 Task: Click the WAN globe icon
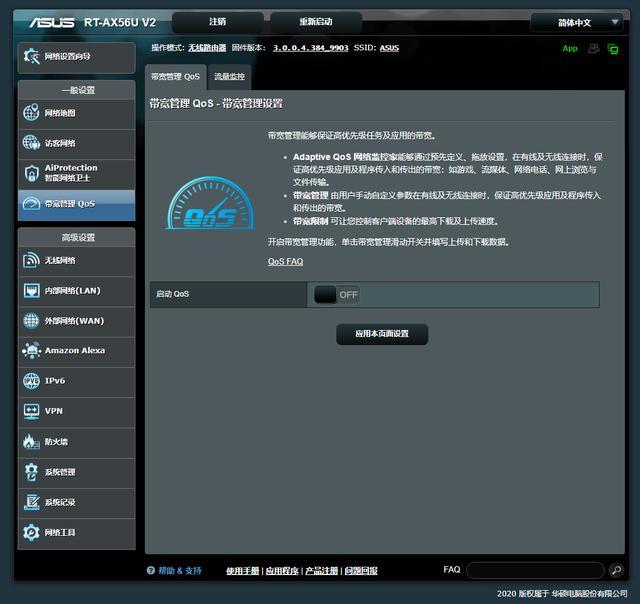(31, 321)
